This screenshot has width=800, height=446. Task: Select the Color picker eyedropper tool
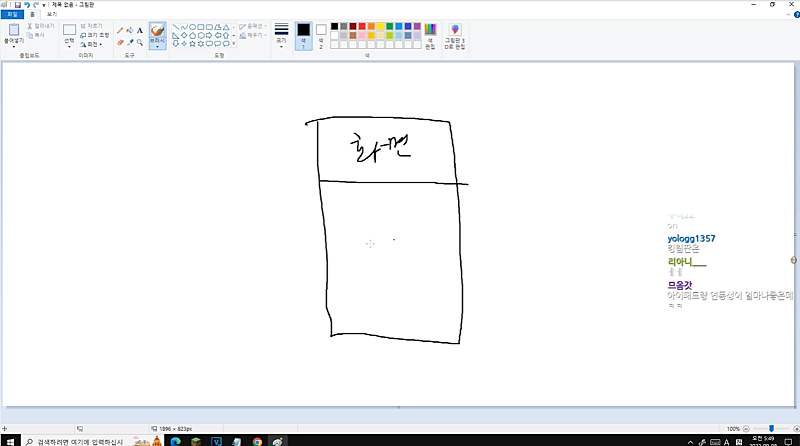(130, 42)
